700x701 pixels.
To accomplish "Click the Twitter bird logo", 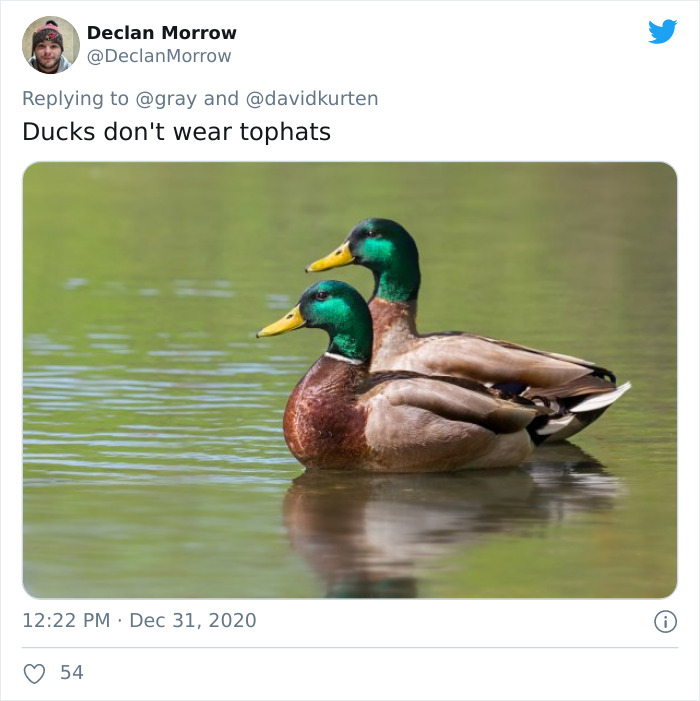I will 662,31.
